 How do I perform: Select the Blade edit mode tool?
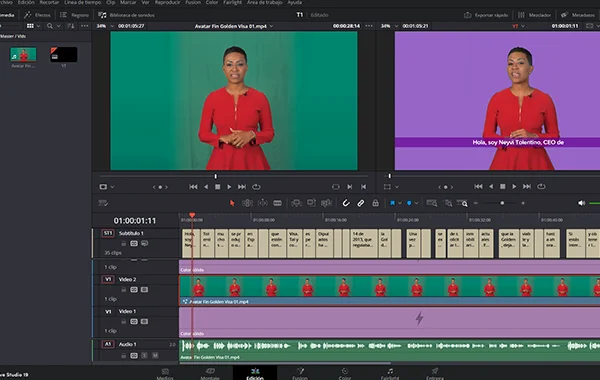tap(277, 203)
